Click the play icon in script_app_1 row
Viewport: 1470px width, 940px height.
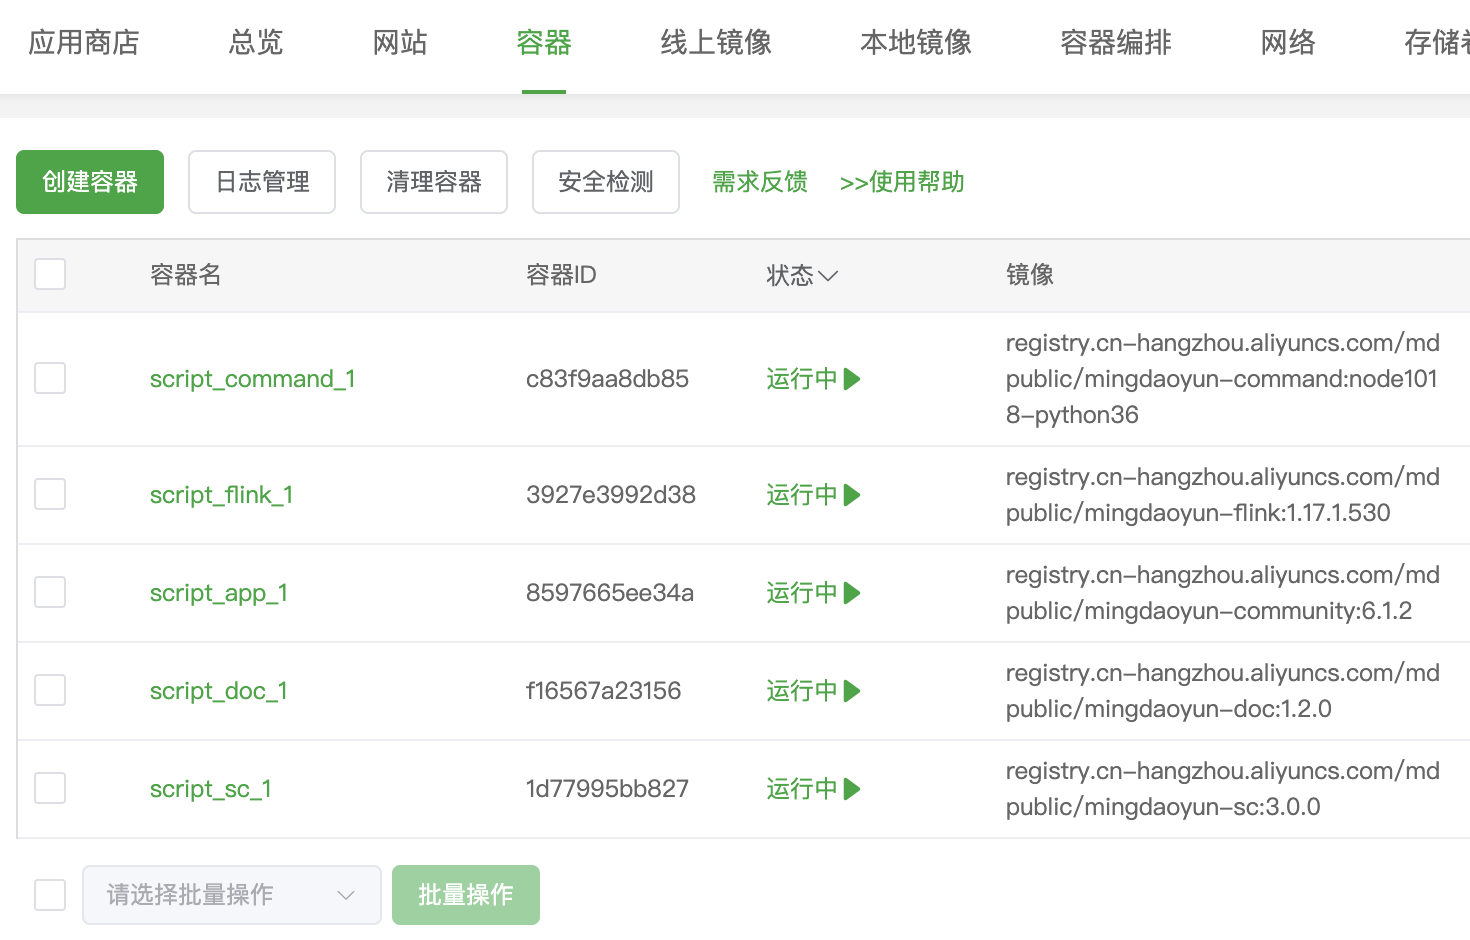[852, 593]
